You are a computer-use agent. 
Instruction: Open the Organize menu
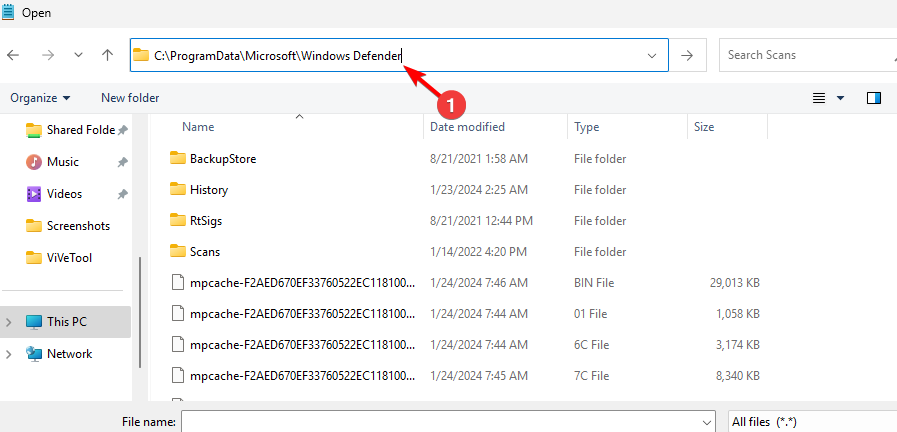tap(40, 98)
